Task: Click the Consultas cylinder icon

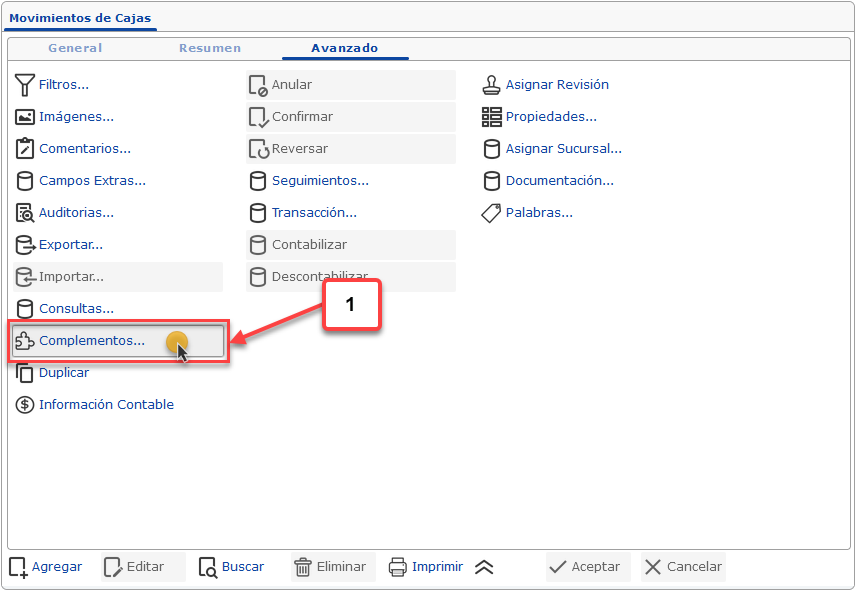Action: coord(25,309)
